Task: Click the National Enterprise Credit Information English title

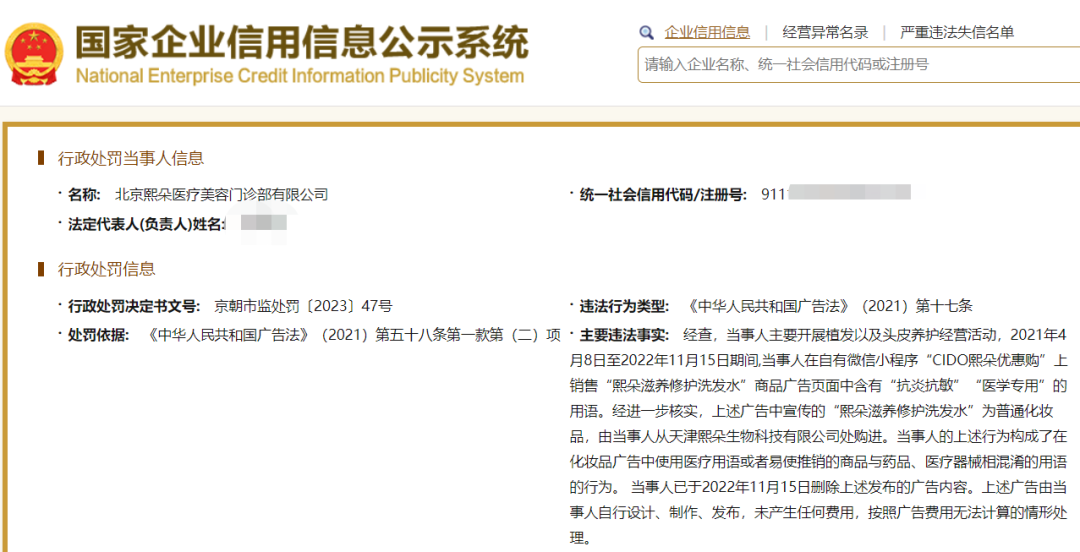Action: [x=300, y=76]
